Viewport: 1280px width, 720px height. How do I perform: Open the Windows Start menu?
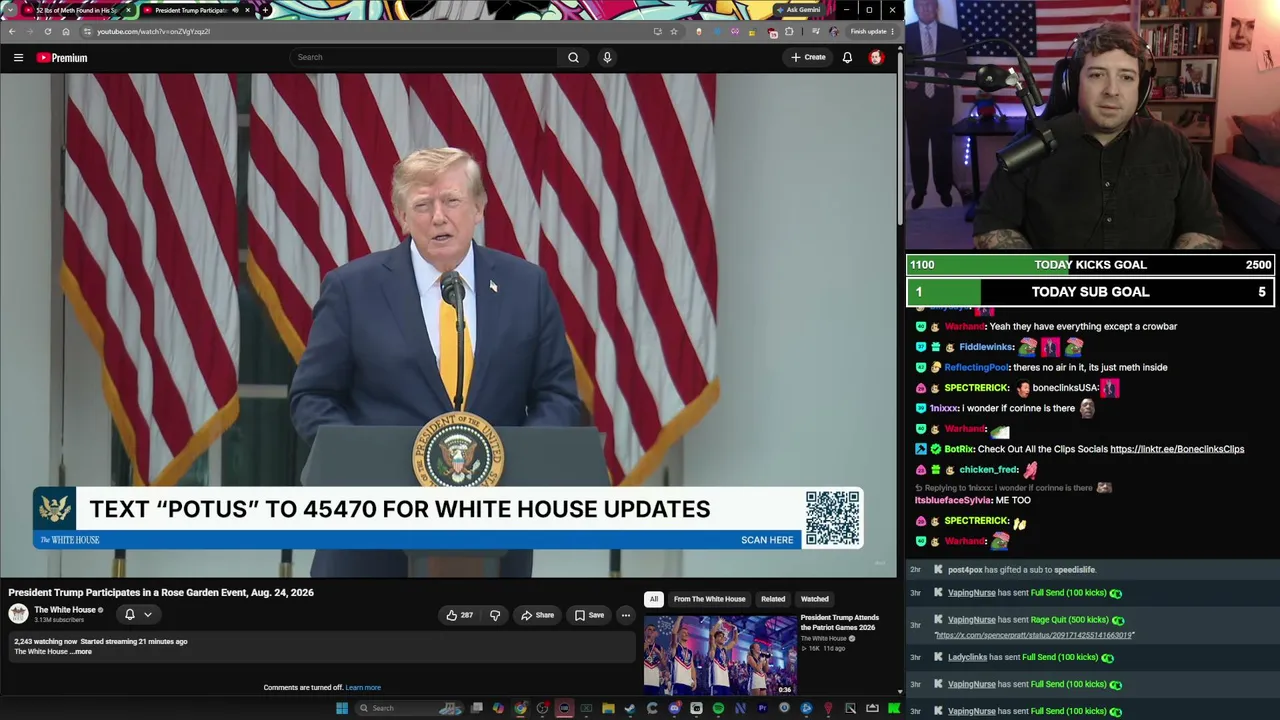[x=342, y=709]
